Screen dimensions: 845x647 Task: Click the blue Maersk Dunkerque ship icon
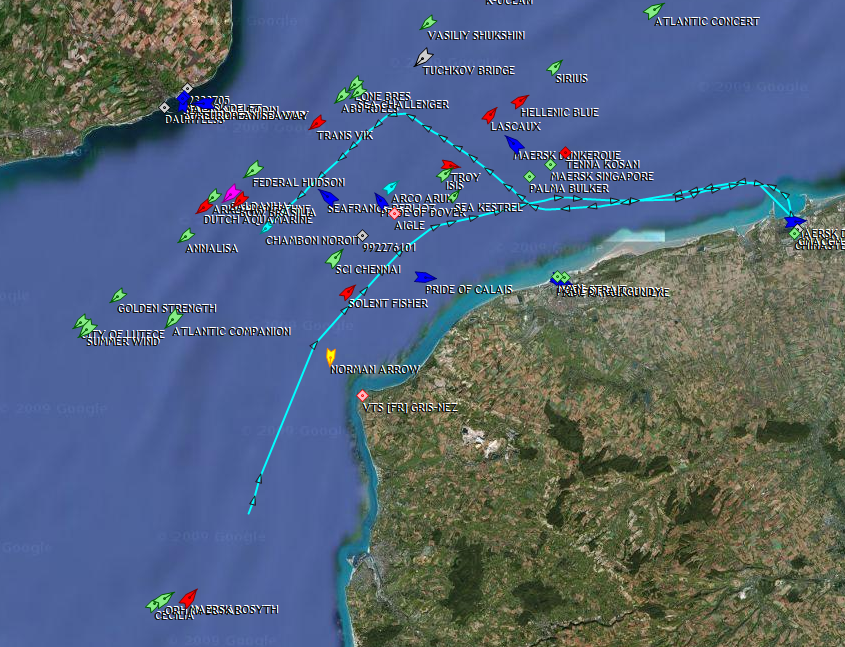(x=515, y=144)
